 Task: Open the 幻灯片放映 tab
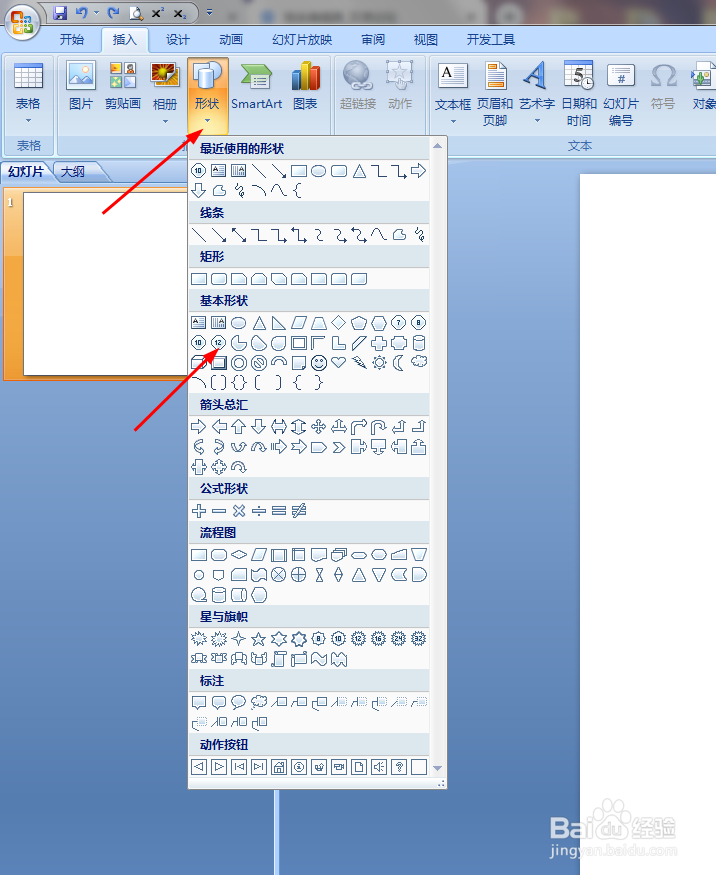pyautogui.click(x=302, y=40)
